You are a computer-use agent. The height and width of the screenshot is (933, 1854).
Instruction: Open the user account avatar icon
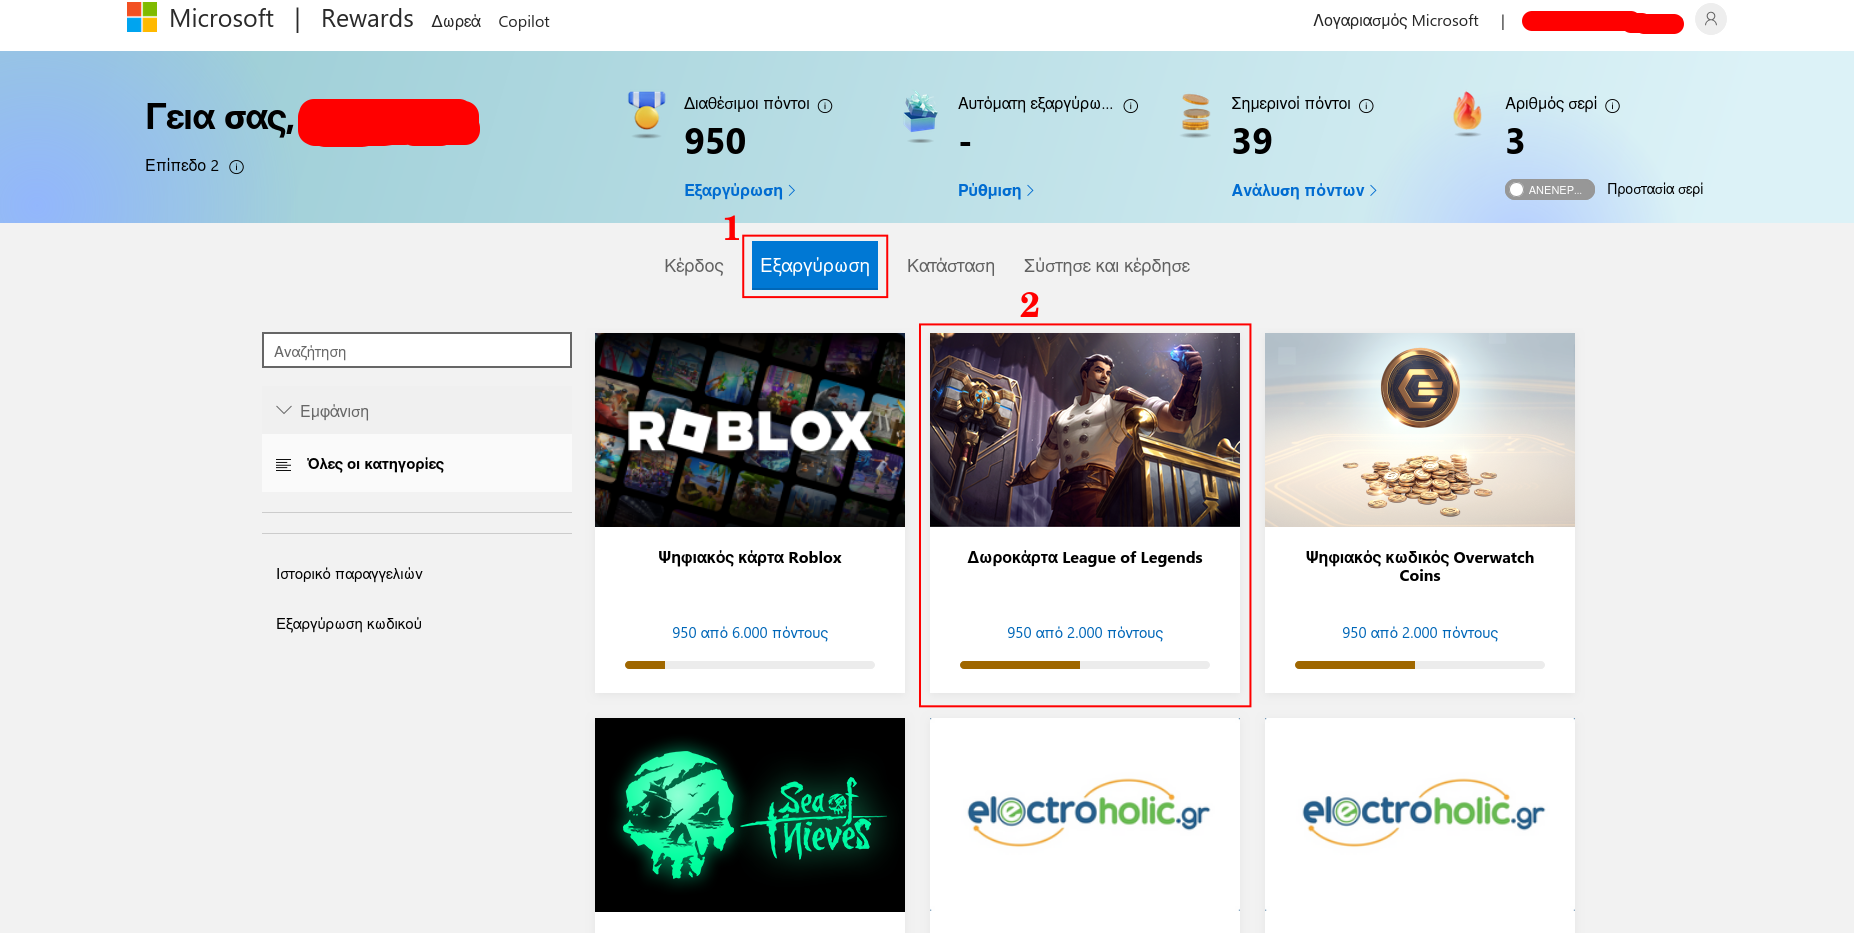pos(1711,19)
